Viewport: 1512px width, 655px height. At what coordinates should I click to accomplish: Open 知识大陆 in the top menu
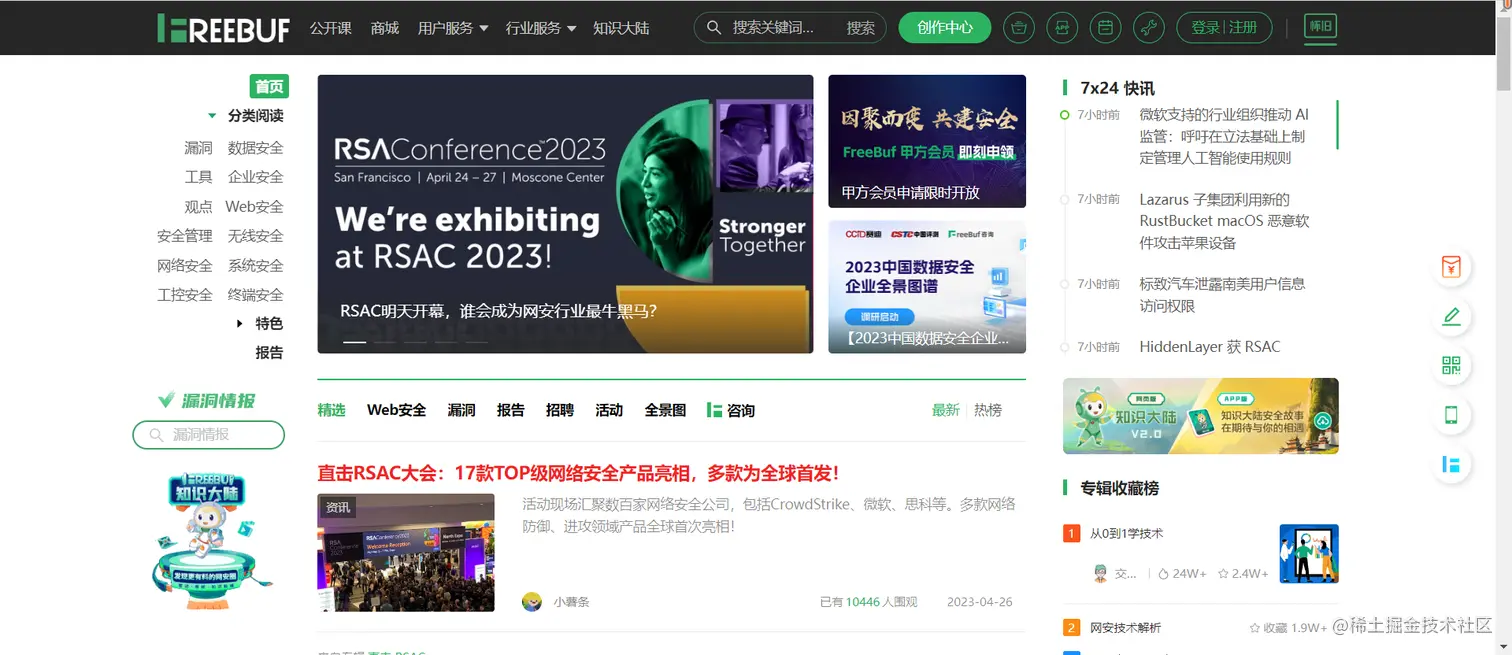pos(621,28)
